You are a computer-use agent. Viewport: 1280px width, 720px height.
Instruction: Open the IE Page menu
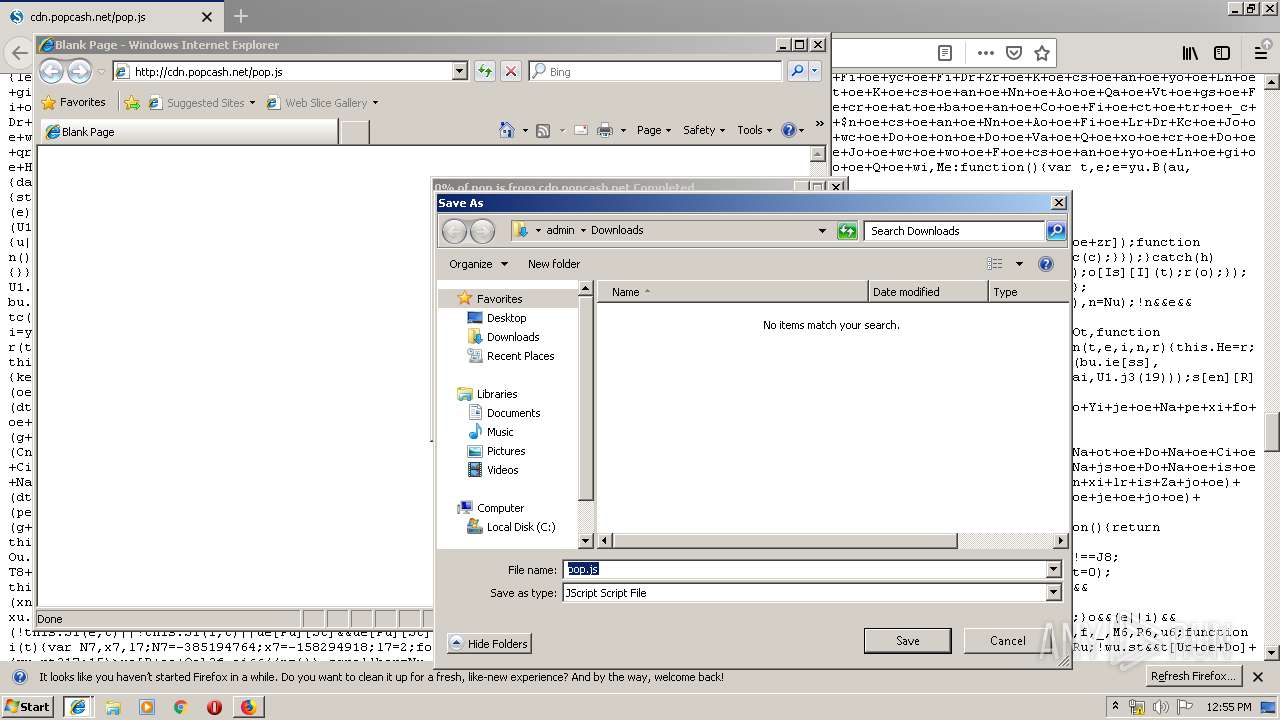point(654,130)
